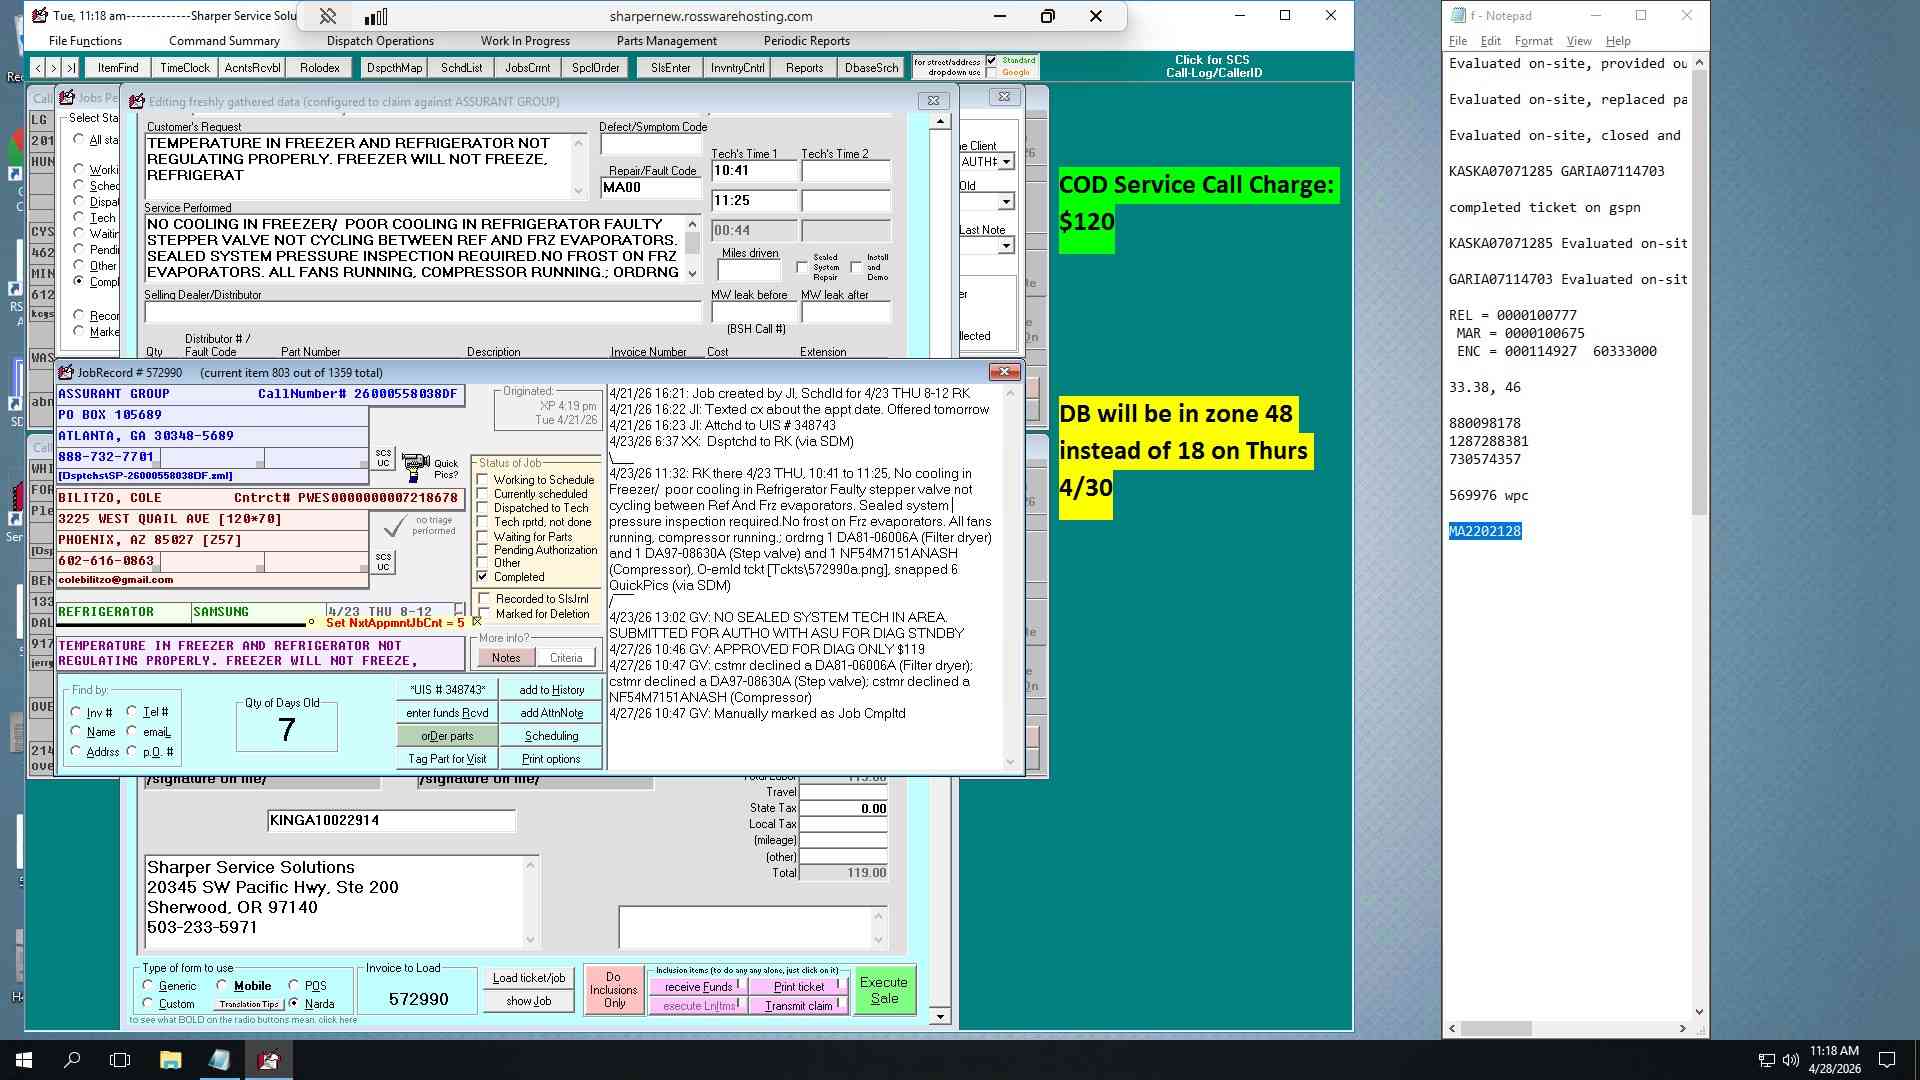
Task: Open the Dispatch Operations menu
Action: click(380, 41)
